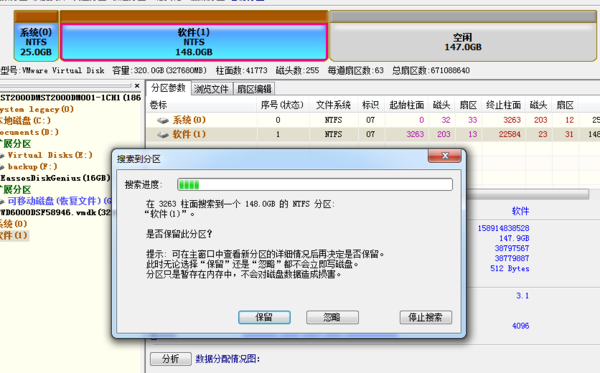The height and width of the screenshot is (373, 600).
Task: Select 本地磁盘(C:) in the tree
Action: click(25, 121)
